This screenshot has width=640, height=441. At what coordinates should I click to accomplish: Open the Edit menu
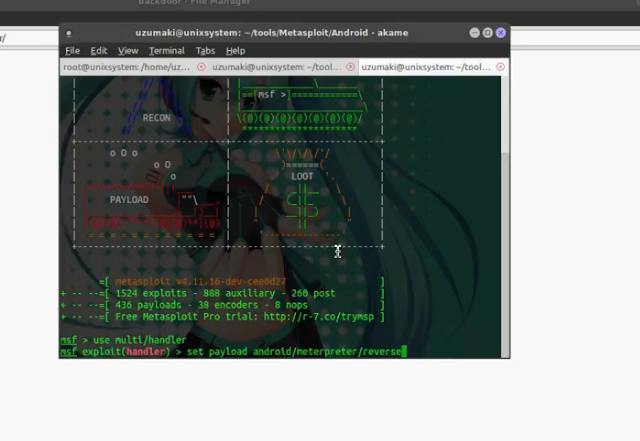pos(99,51)
